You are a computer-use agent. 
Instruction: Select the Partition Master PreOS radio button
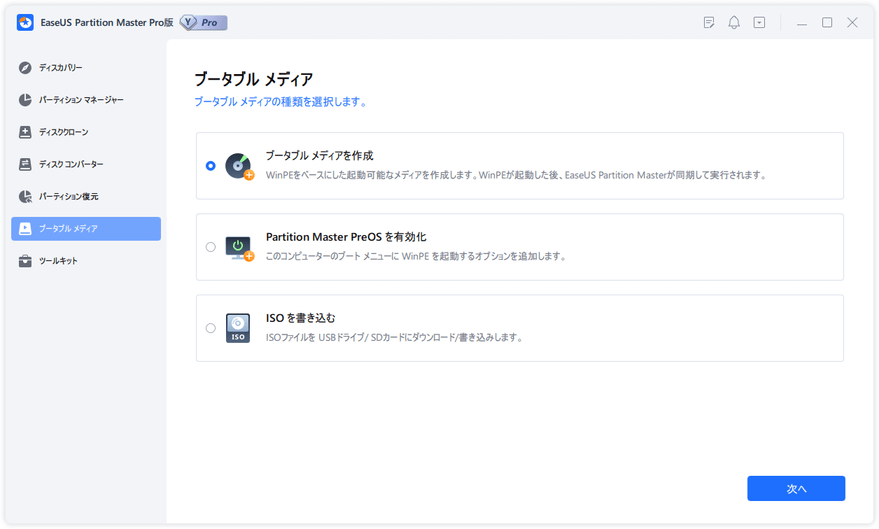(x=210, y=247)
